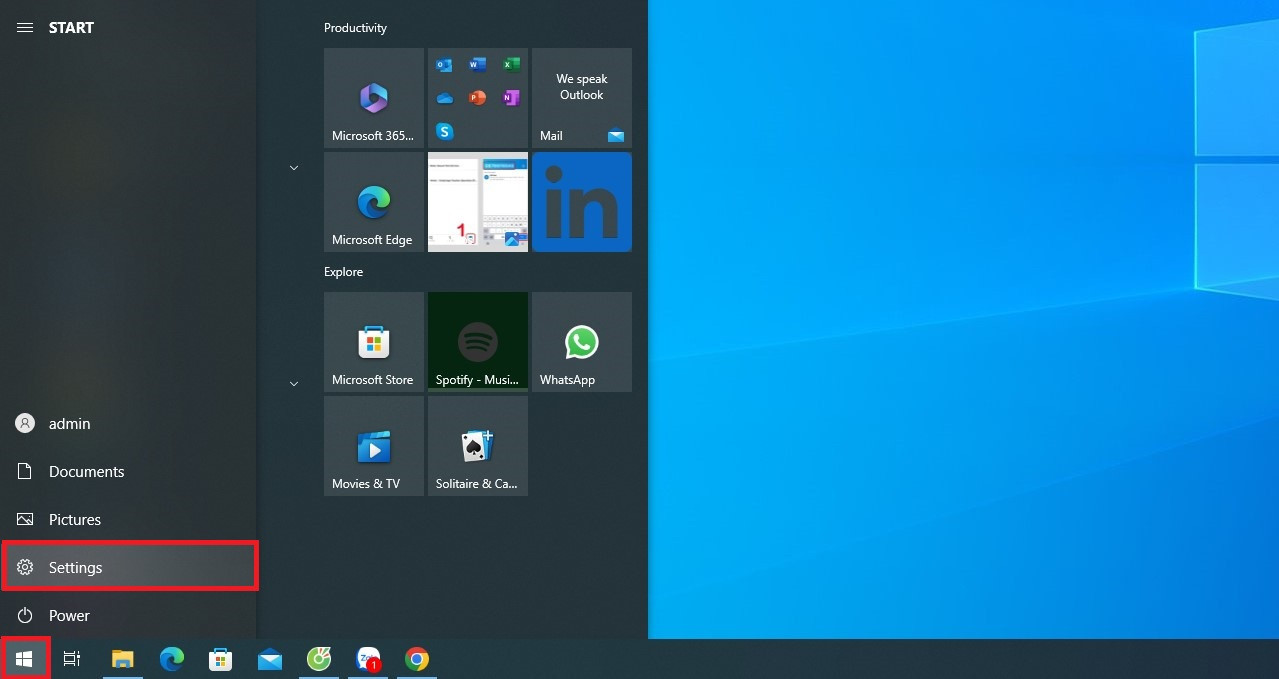
Task: Open the Outlook icon in Office folder tile
Action: pos(445,65)
